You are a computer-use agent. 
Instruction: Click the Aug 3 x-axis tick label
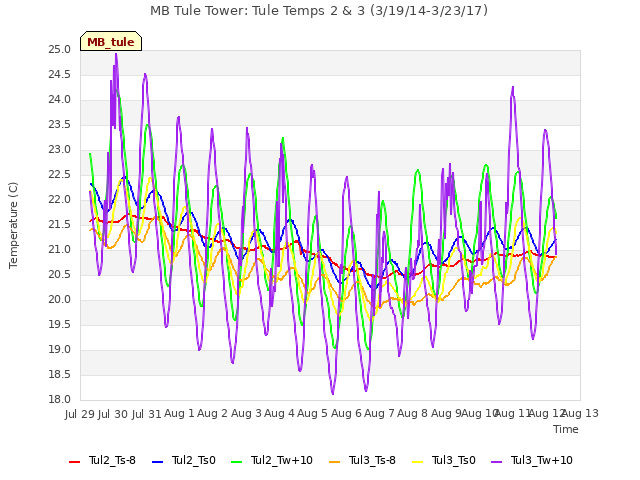click(246, 413)
